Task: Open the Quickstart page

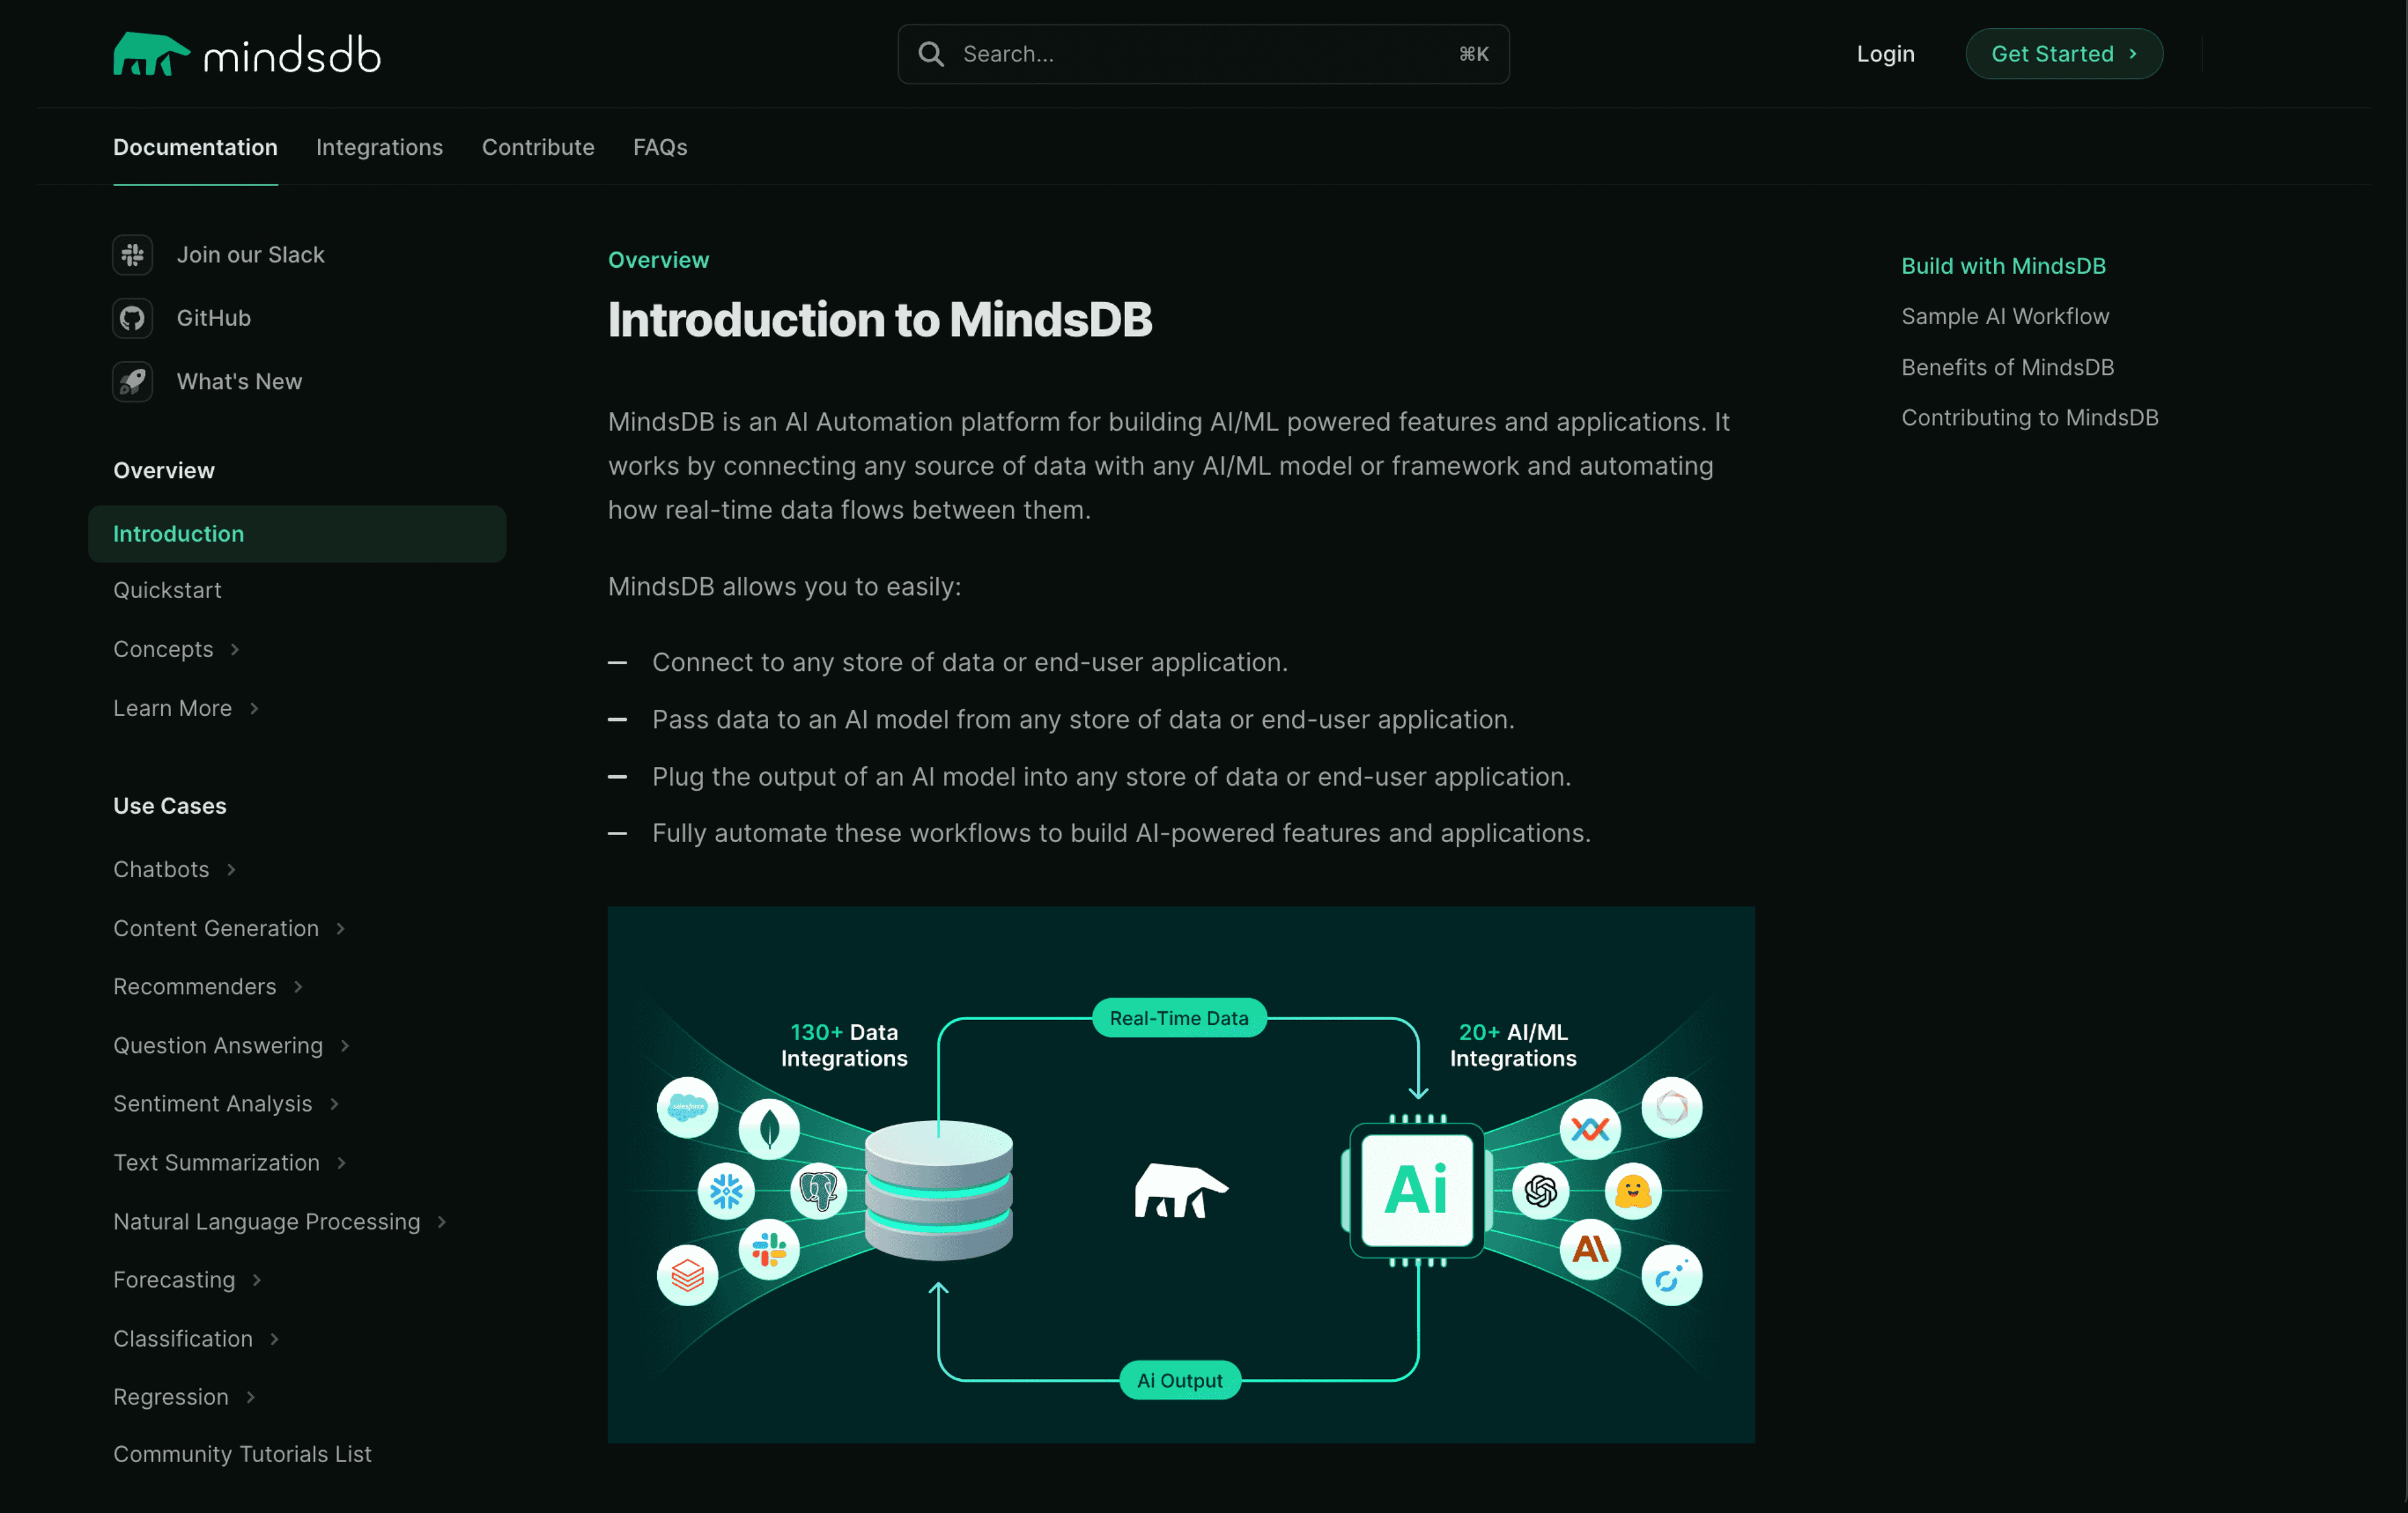Action: 167,590
